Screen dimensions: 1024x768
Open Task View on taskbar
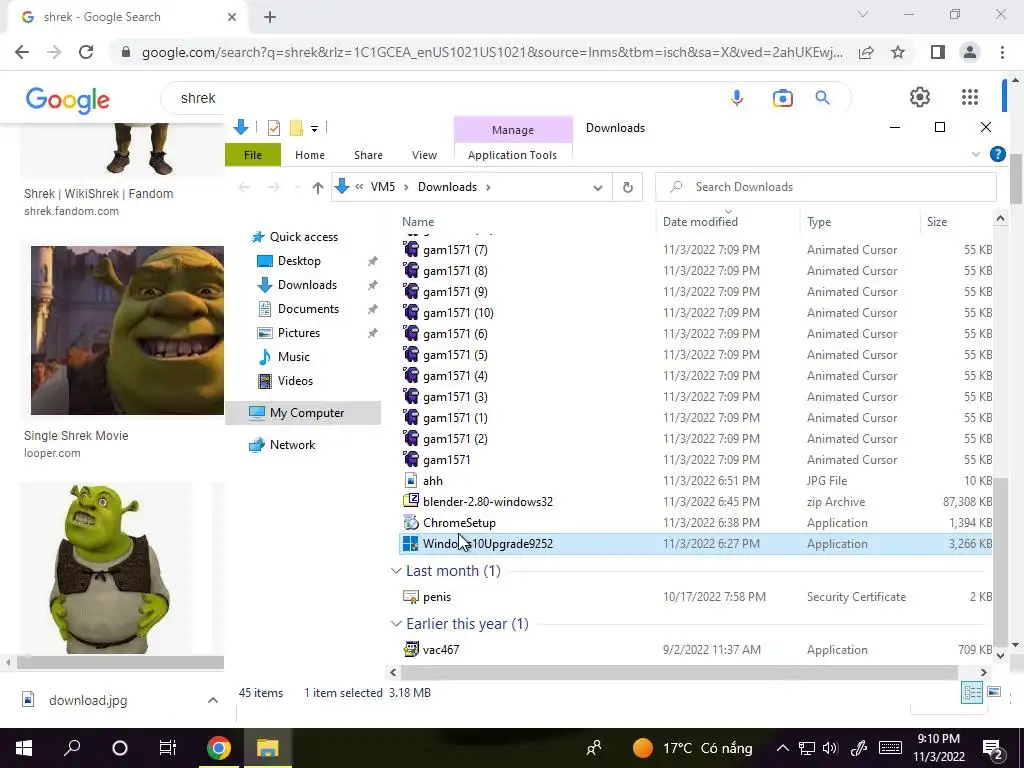168,748
